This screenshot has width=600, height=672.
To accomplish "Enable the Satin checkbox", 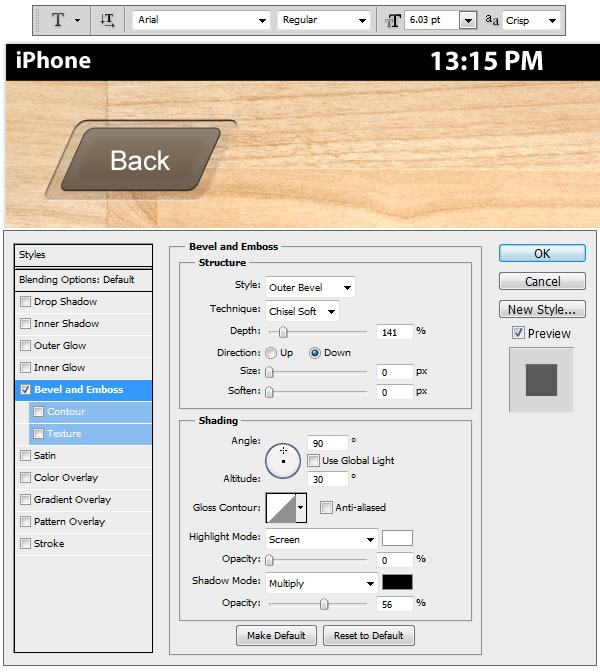I will [26, 456].
